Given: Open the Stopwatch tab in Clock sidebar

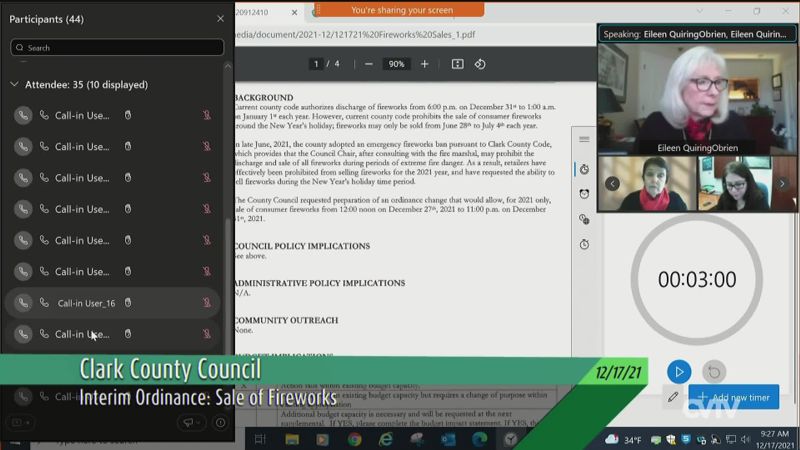Looking at the screenshot, I should 584,244.
